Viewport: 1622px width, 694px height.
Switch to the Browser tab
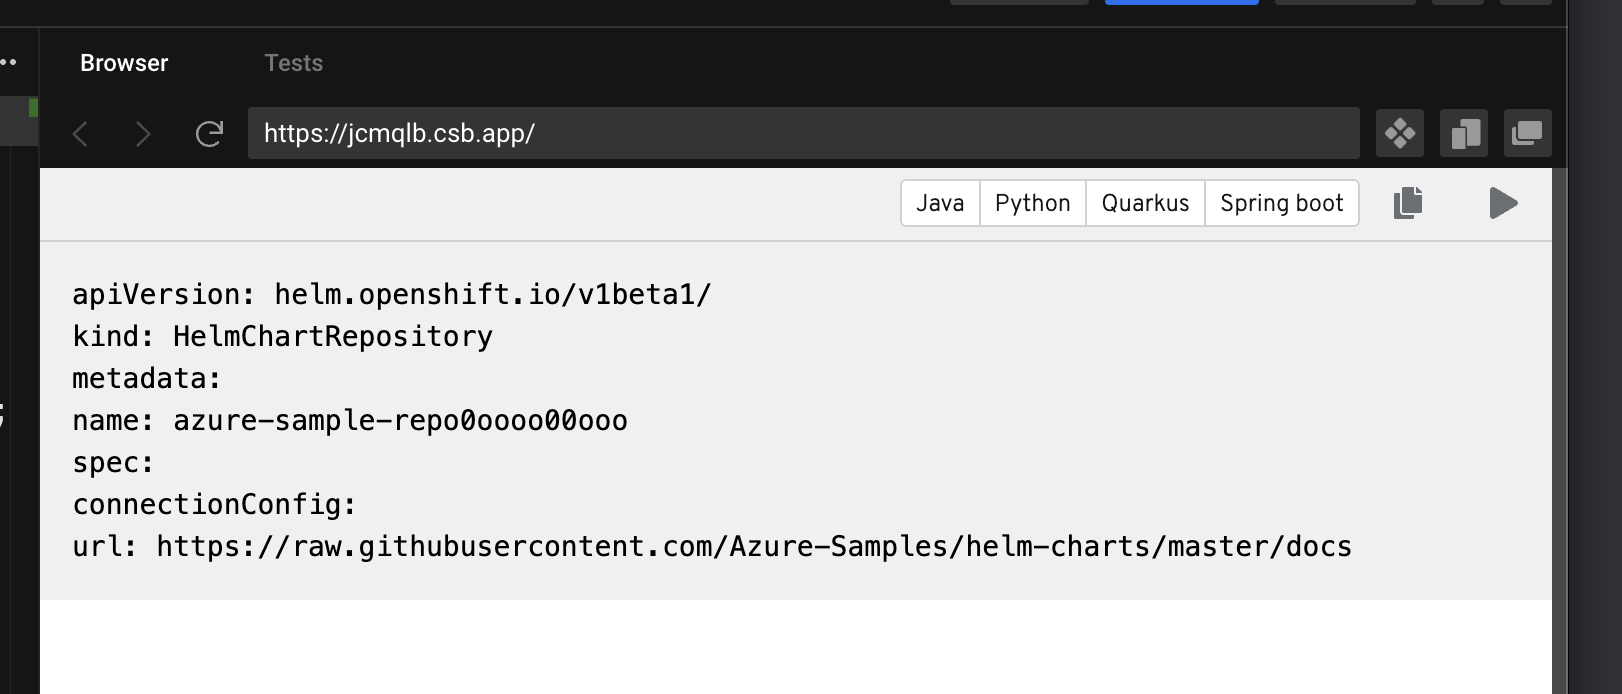pos(124,63)
